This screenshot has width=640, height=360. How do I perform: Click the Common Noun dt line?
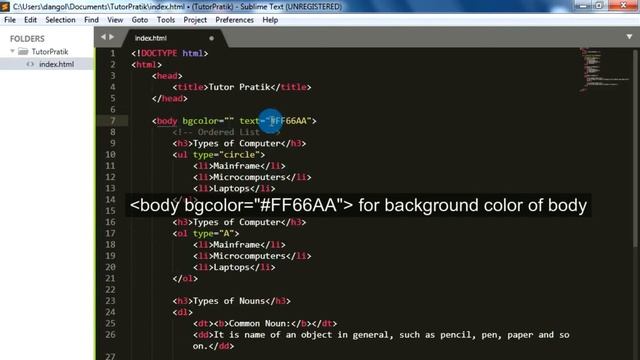coord(265,324)
